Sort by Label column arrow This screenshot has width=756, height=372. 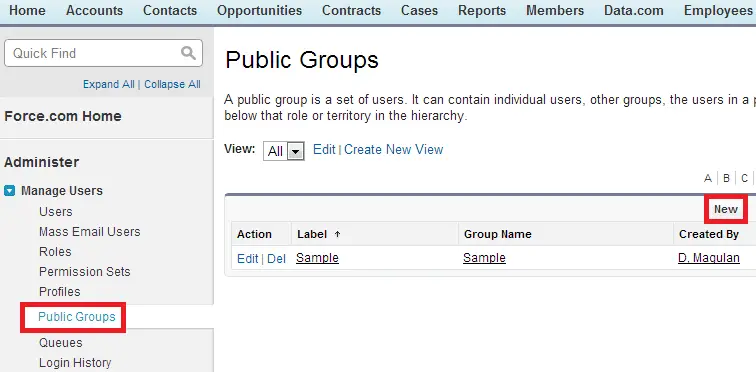click(x=337, y=234)
